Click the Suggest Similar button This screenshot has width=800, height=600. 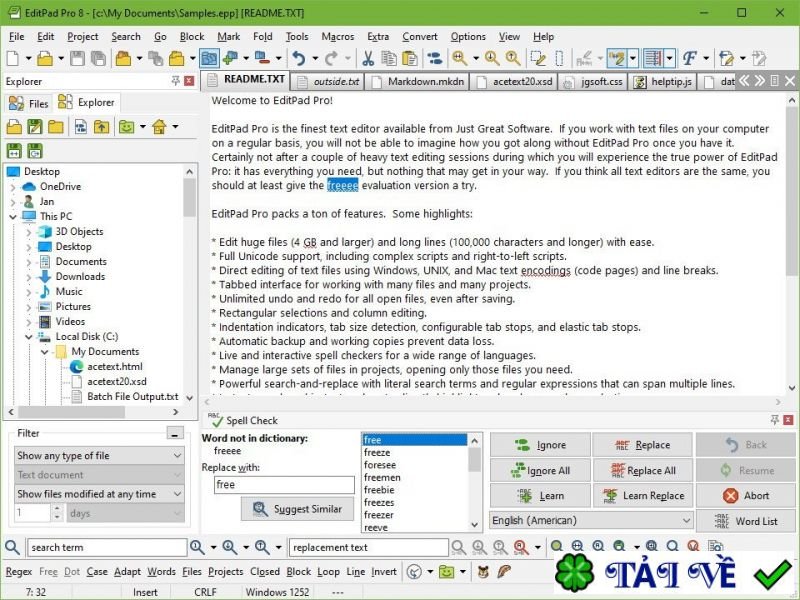click(297, 509)
